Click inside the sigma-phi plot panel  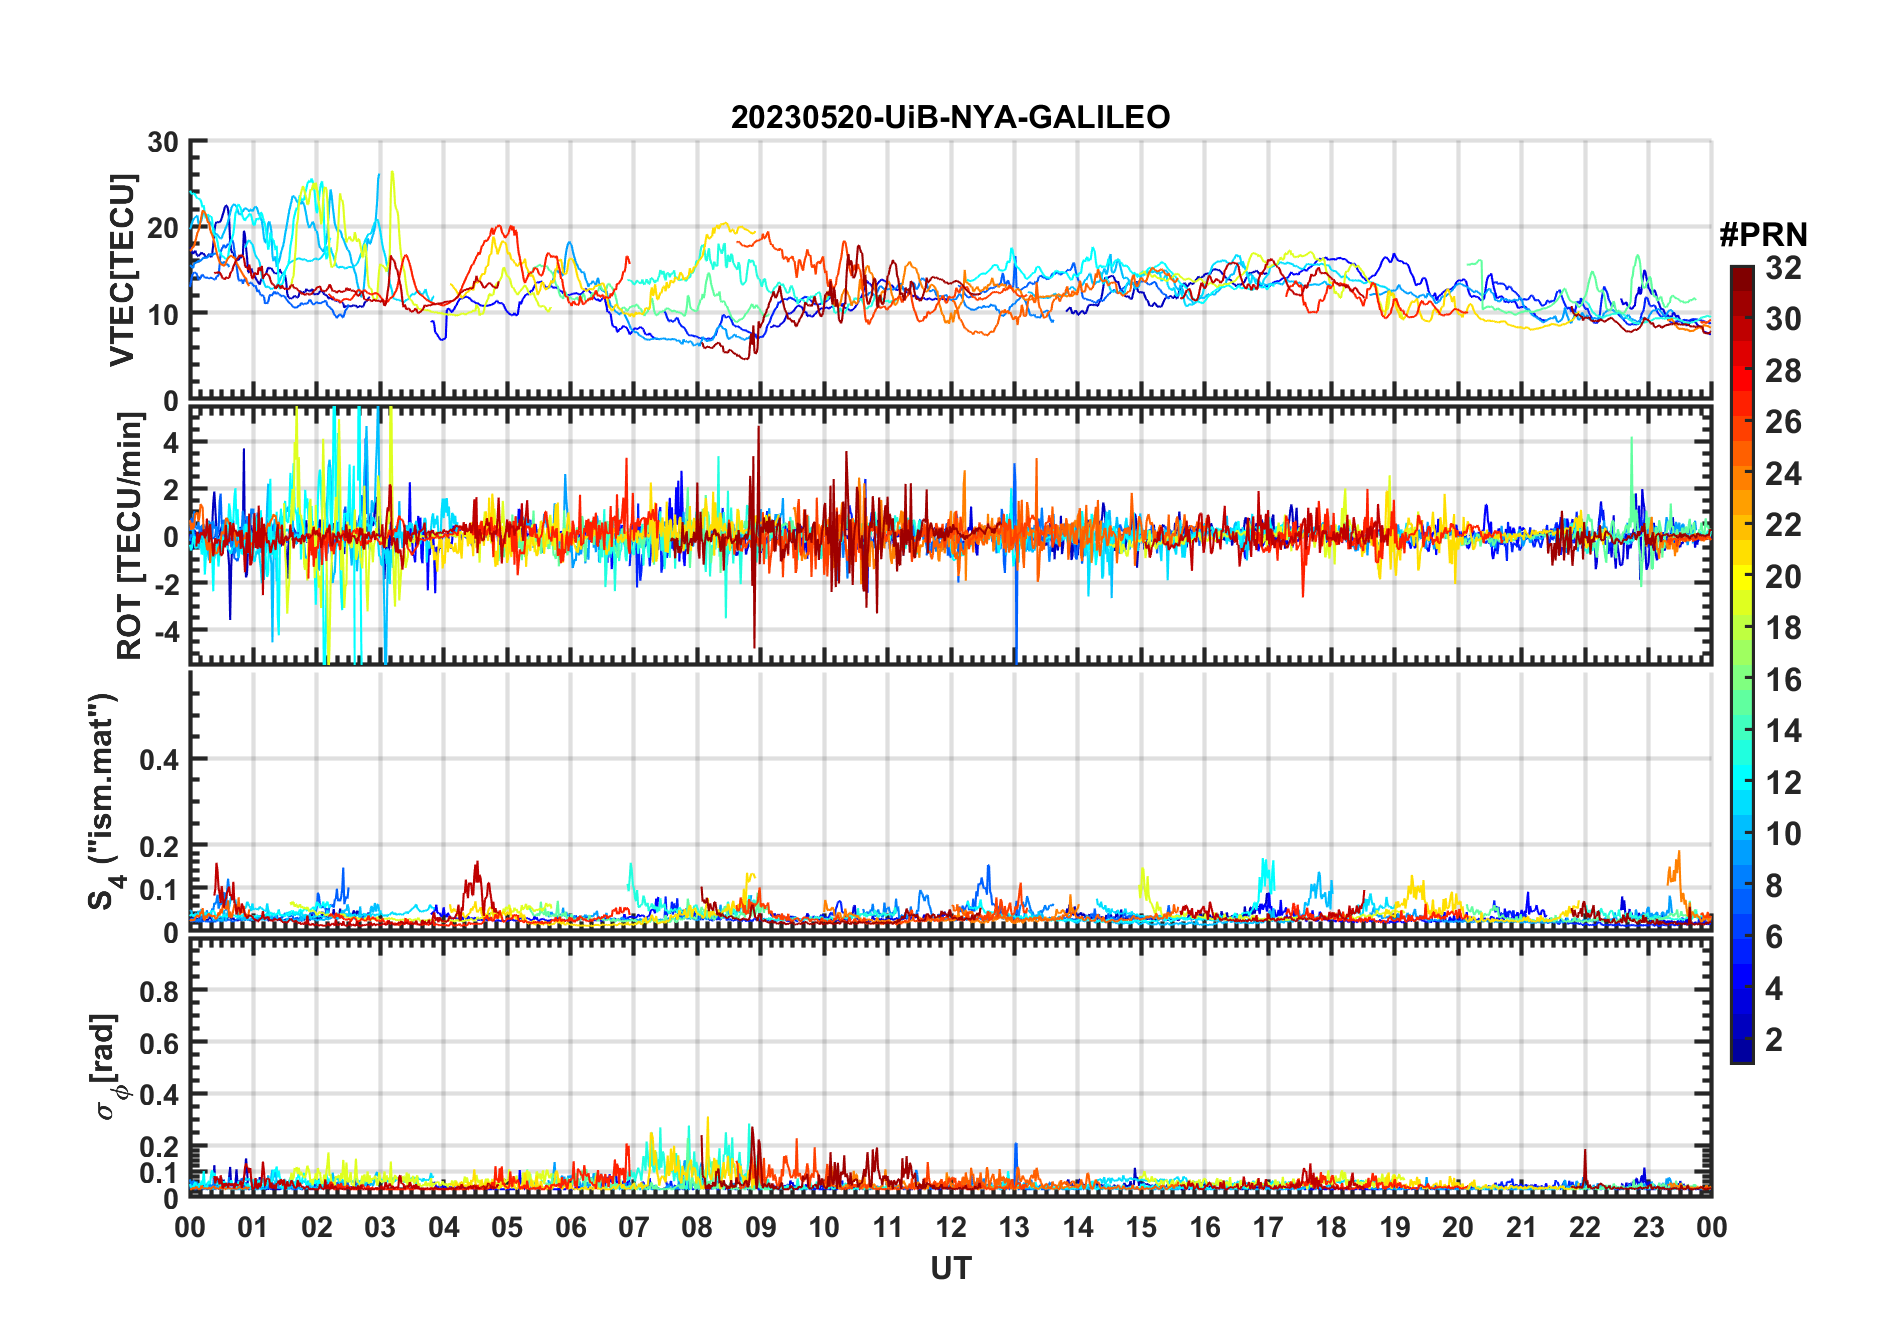click(951, 1067)
